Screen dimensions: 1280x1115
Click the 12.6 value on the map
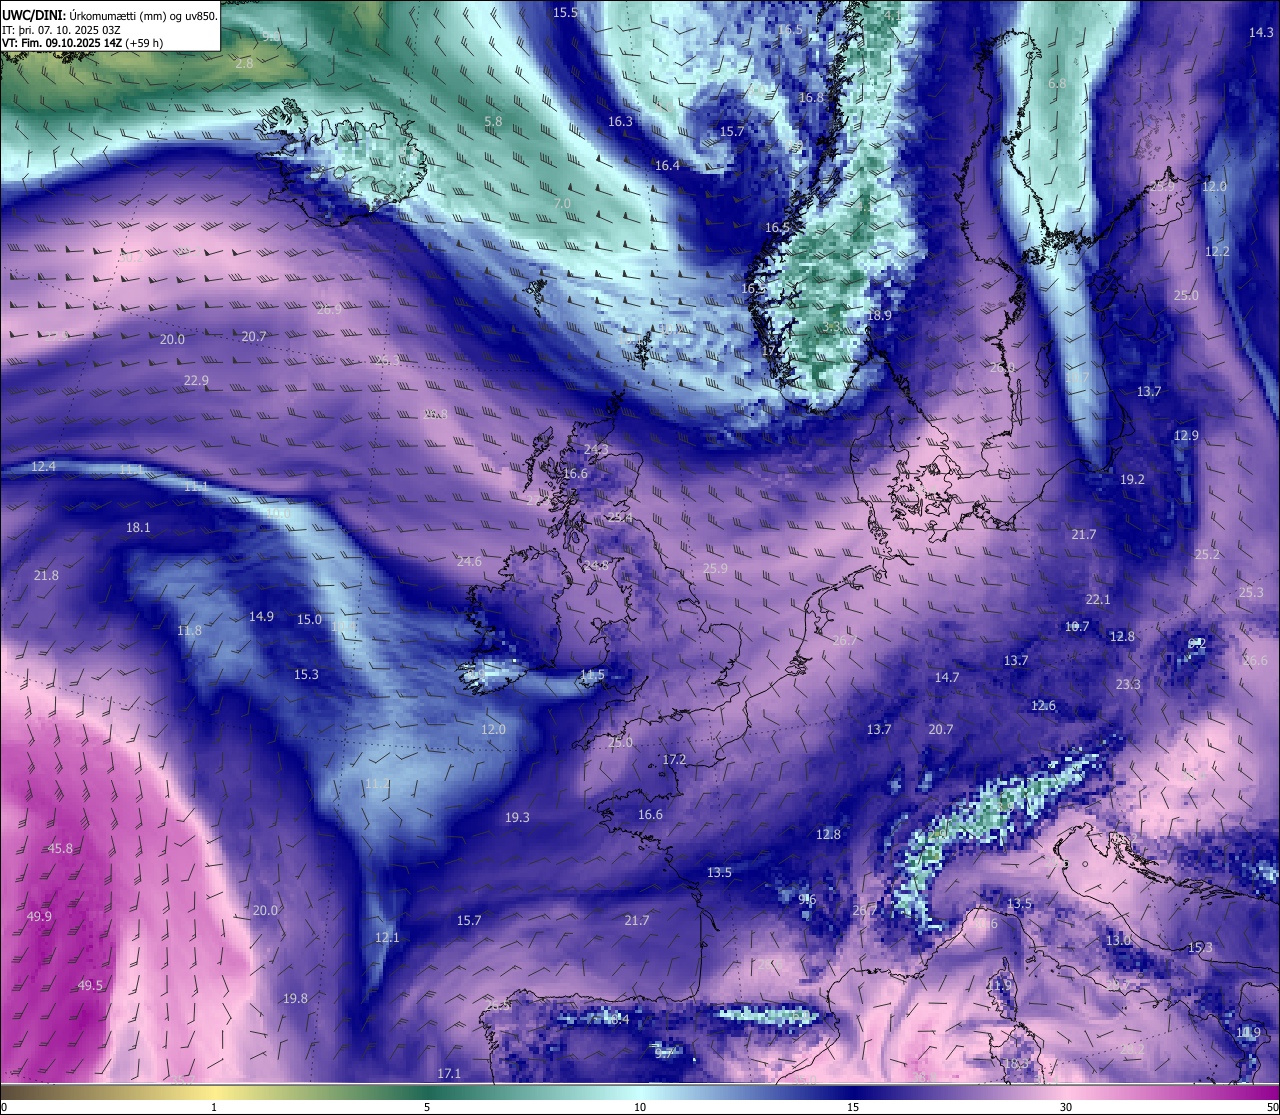click(1043, 705)
